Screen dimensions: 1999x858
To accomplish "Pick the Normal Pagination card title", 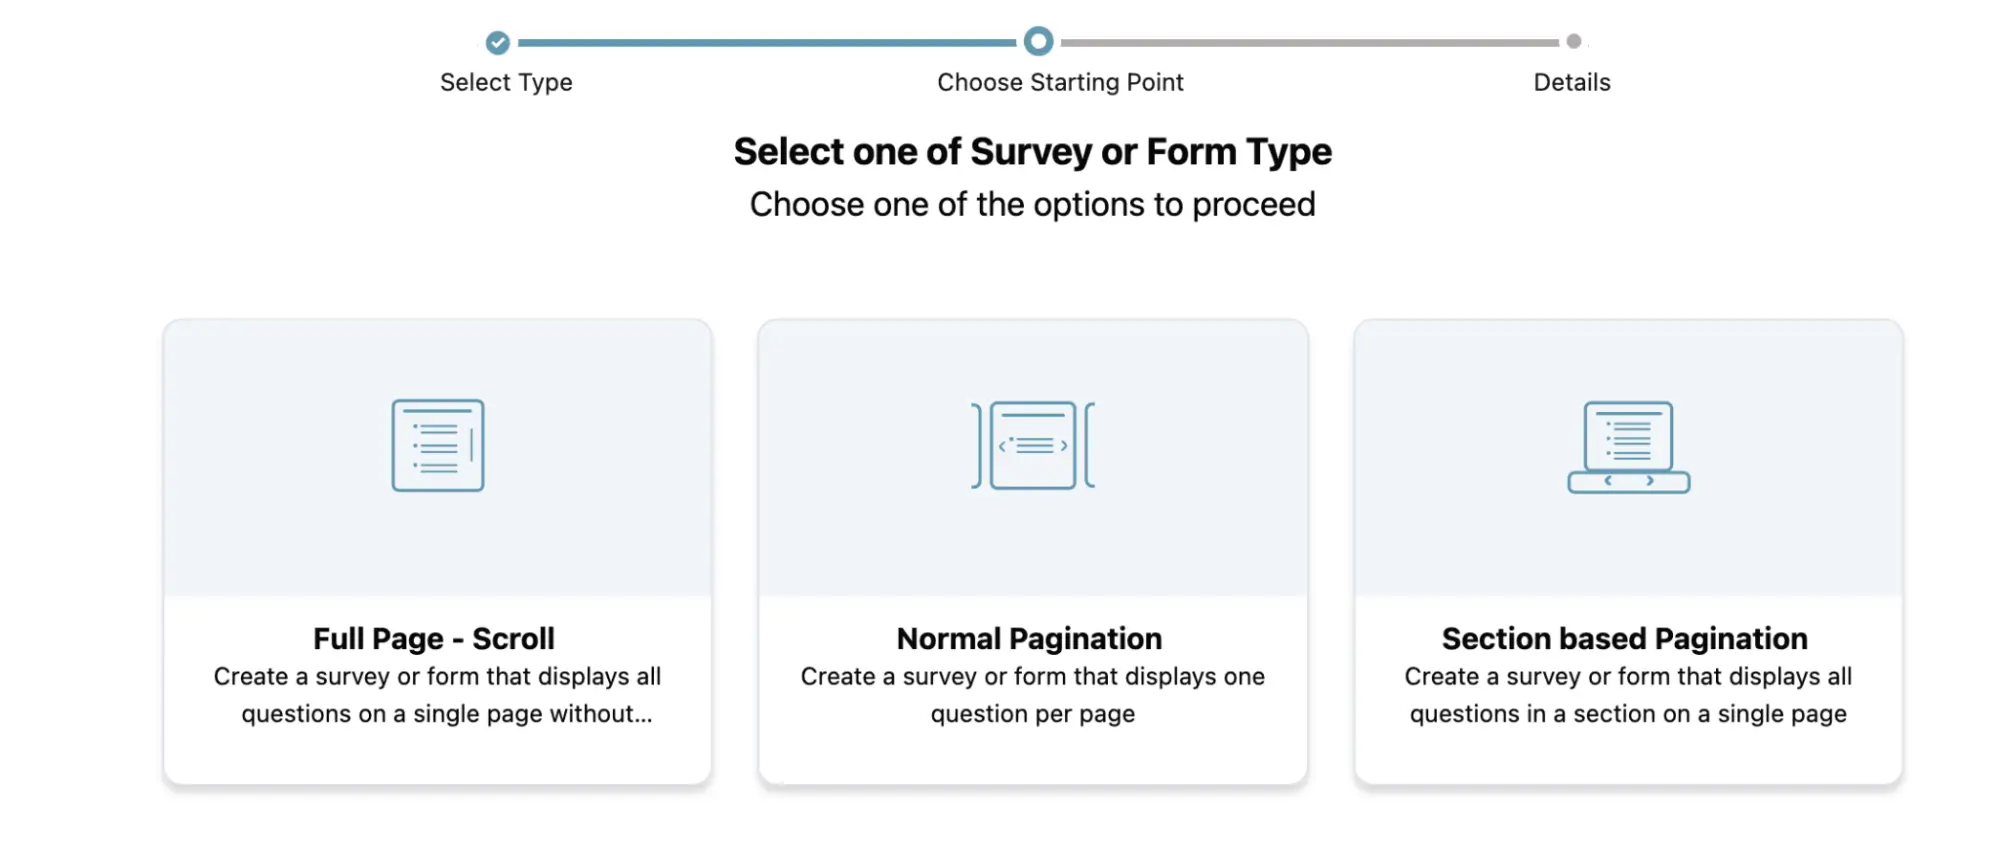I will click(1029, 638).
